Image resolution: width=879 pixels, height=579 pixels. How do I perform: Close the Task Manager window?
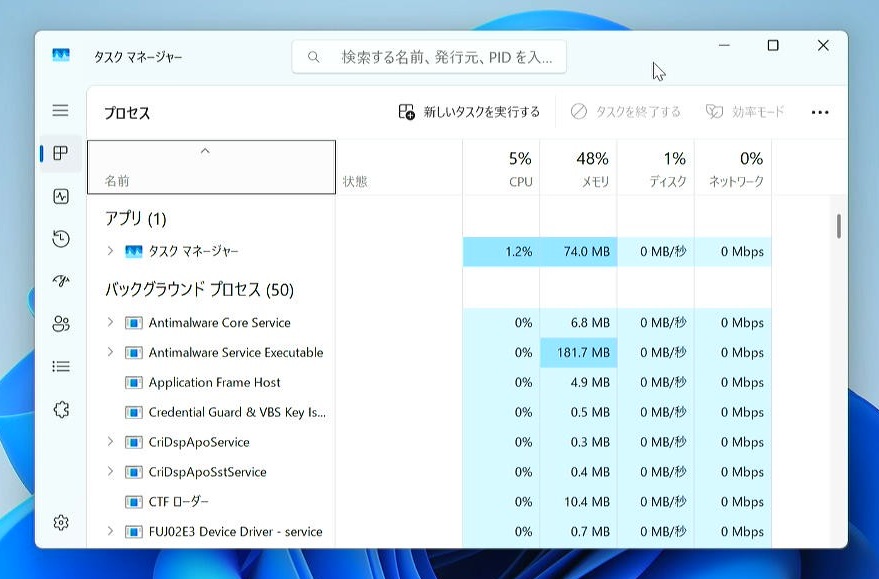(x=823, y=45)
